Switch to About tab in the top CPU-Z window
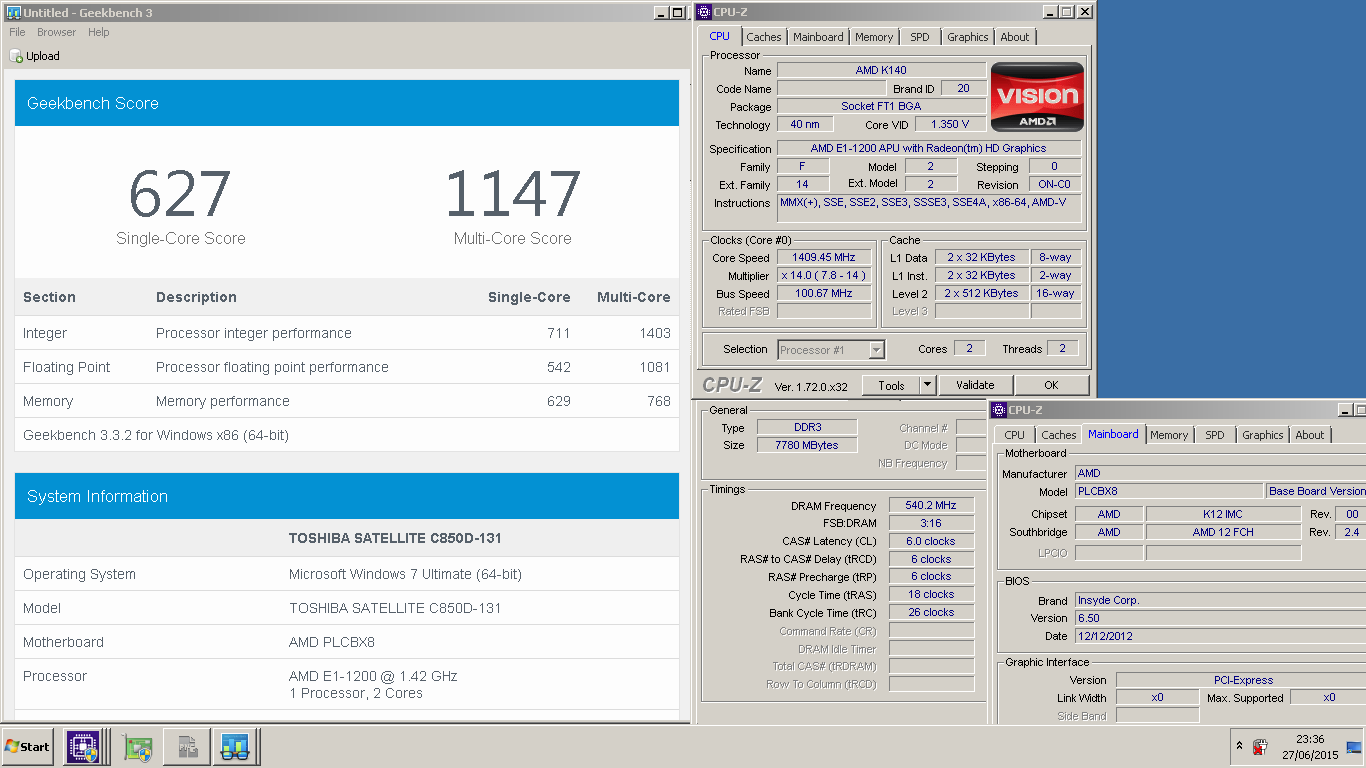1366x768 pixels. pyautogui.click(x=1015, y=37)
